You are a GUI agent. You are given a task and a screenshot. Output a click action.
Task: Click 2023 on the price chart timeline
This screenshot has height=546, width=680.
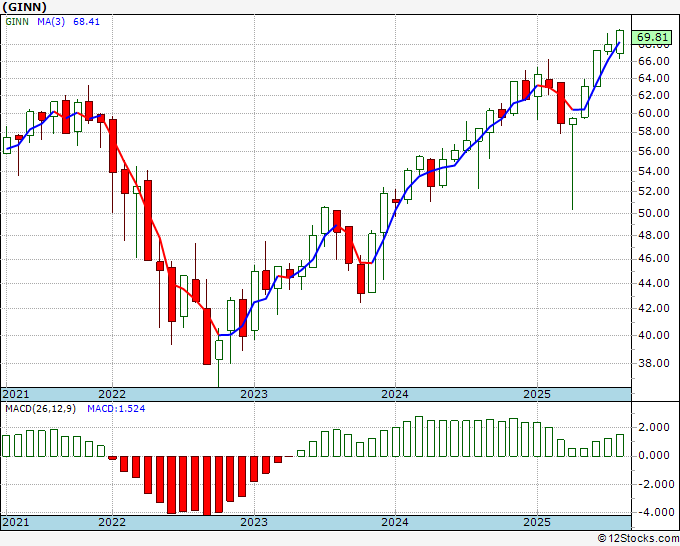pos(254,394)
